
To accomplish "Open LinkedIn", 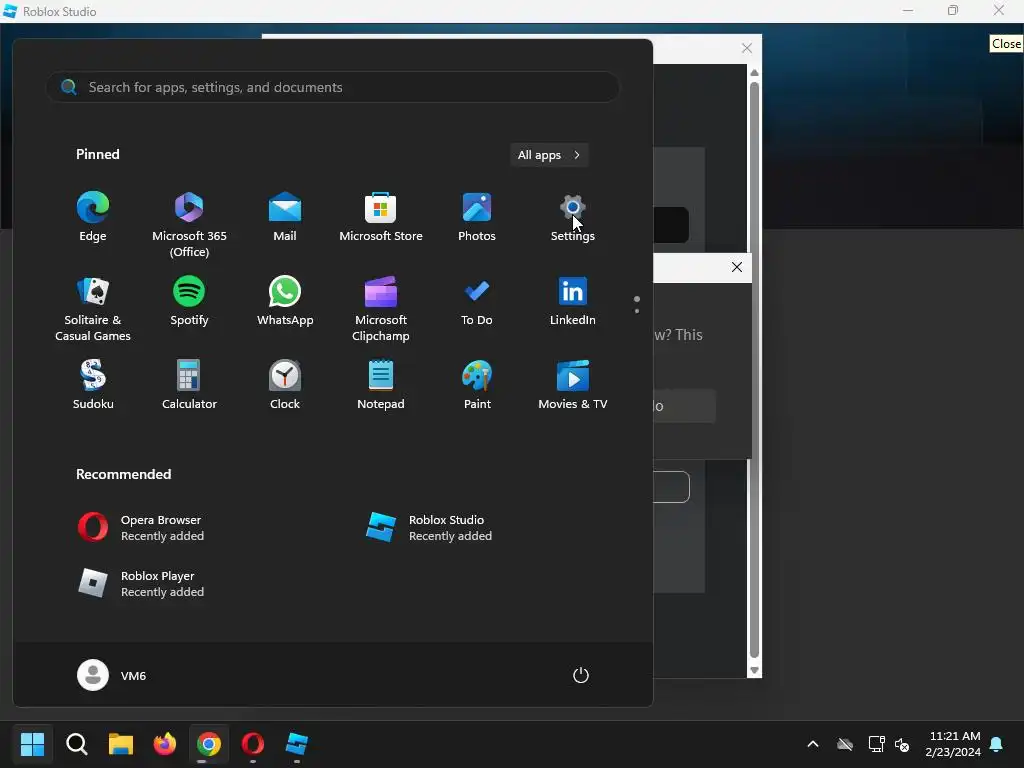I will coord(573,301).
